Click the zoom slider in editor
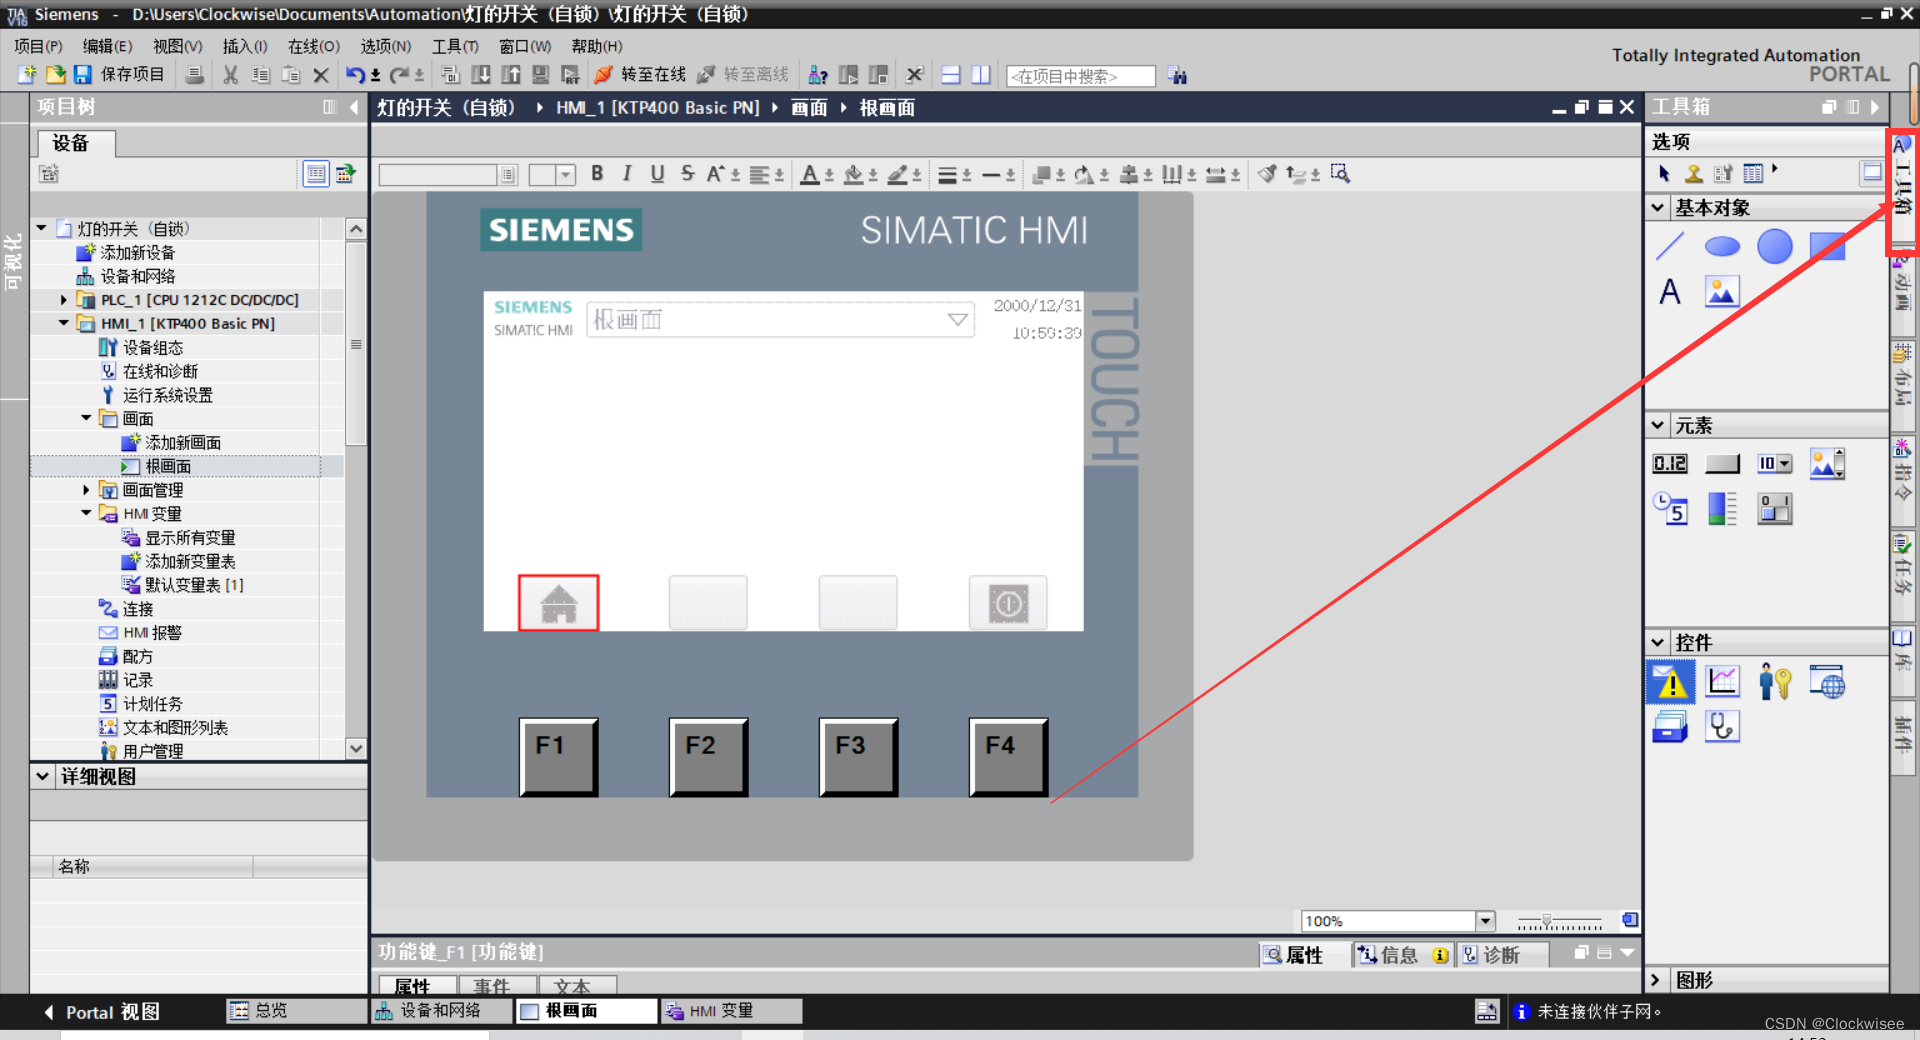The width and height of the screenshot is (1920, 1040). pyautogui.click(x=1559, y=921)
